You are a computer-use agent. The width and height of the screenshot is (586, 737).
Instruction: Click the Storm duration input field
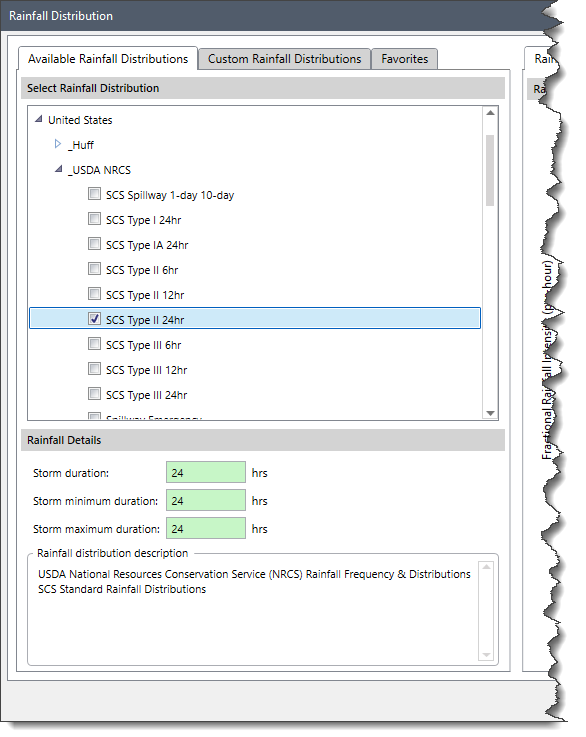tap(206, 472)
